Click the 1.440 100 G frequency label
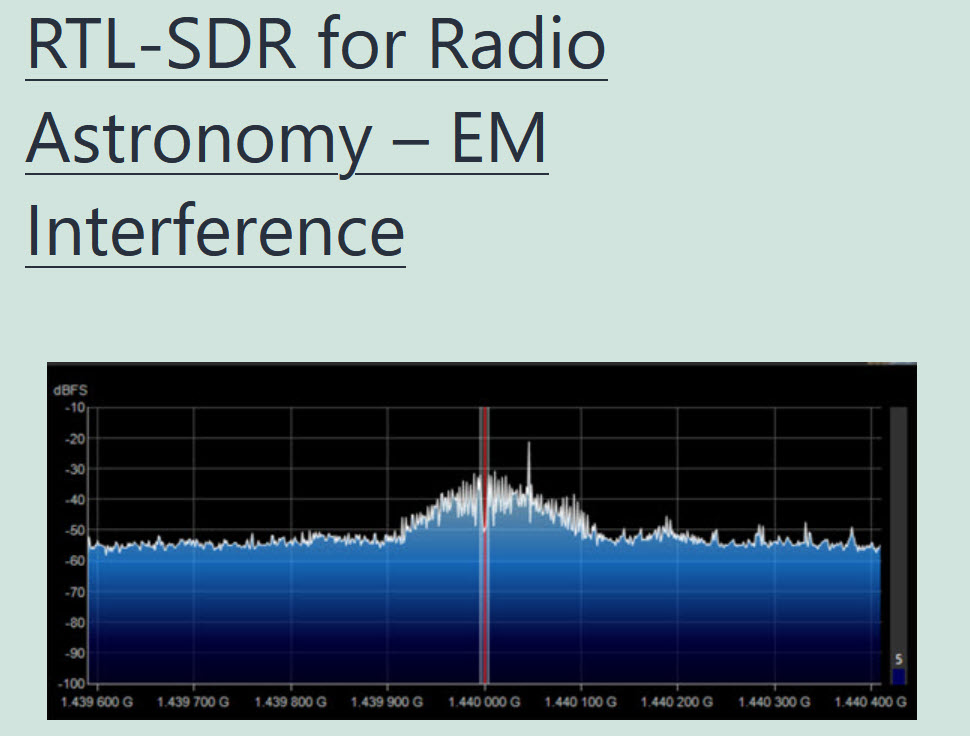This screenshot has height=736, width=970. (x=582, y=703)
